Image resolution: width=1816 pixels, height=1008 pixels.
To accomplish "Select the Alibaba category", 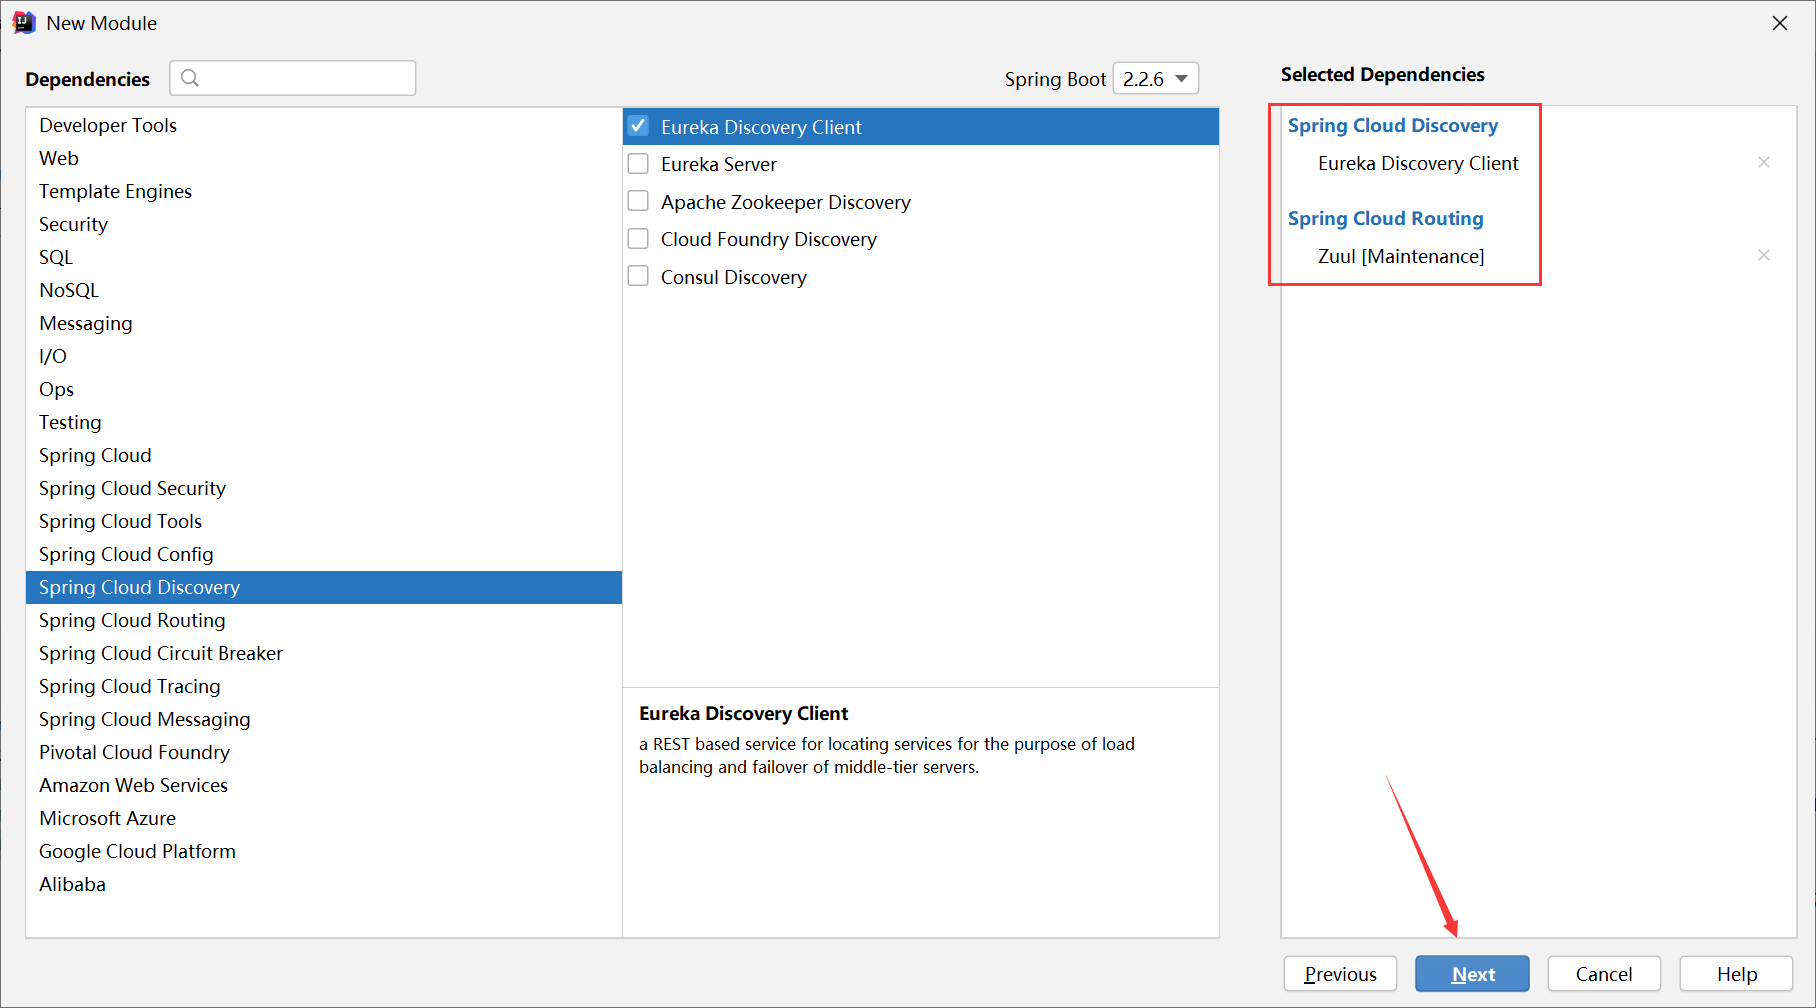I will 324,884.
